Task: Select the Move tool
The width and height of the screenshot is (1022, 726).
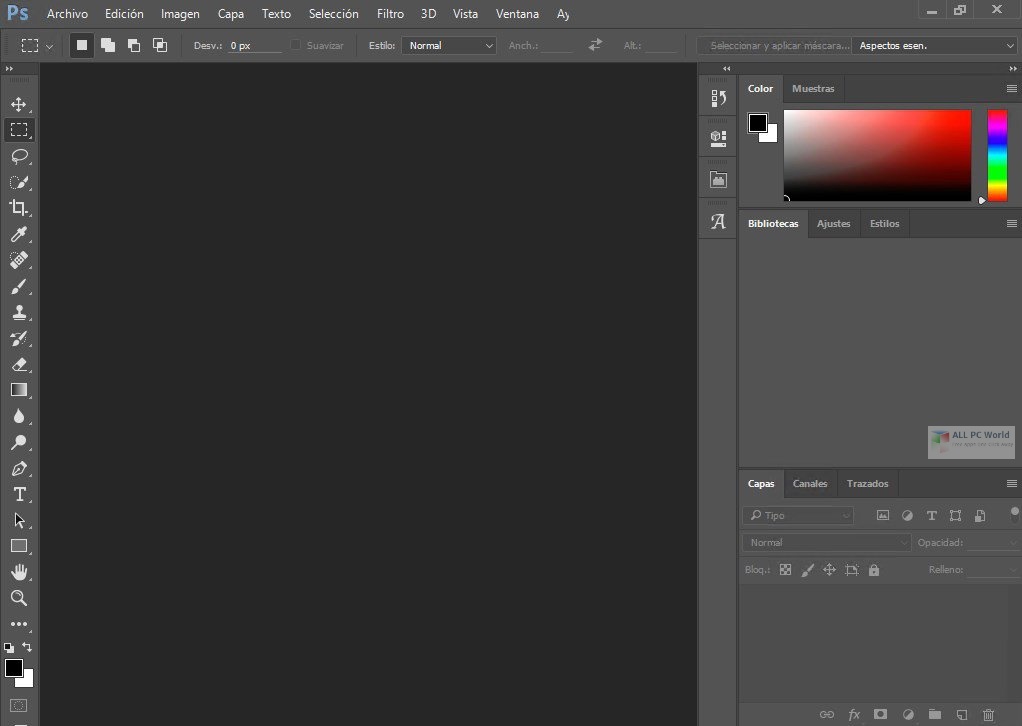Action: coord(19,104)
